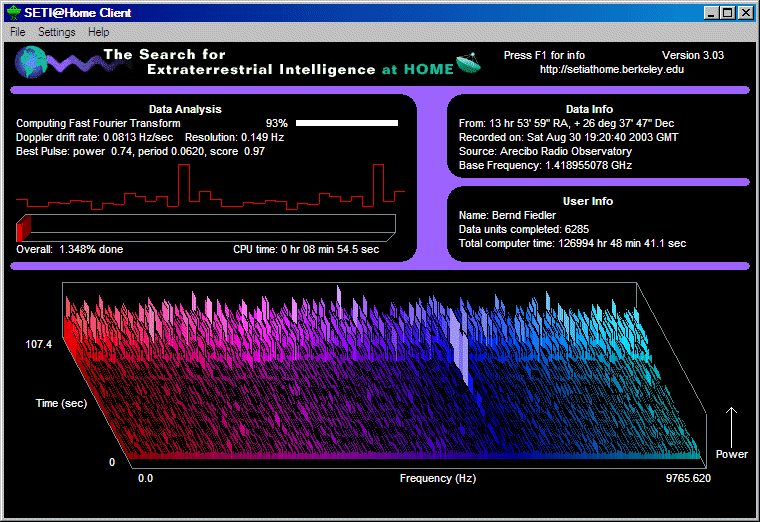Click 'Computing Fast Fourier Transform' text
This screenshot has height=522, width=760.
(x=98, y=124)
